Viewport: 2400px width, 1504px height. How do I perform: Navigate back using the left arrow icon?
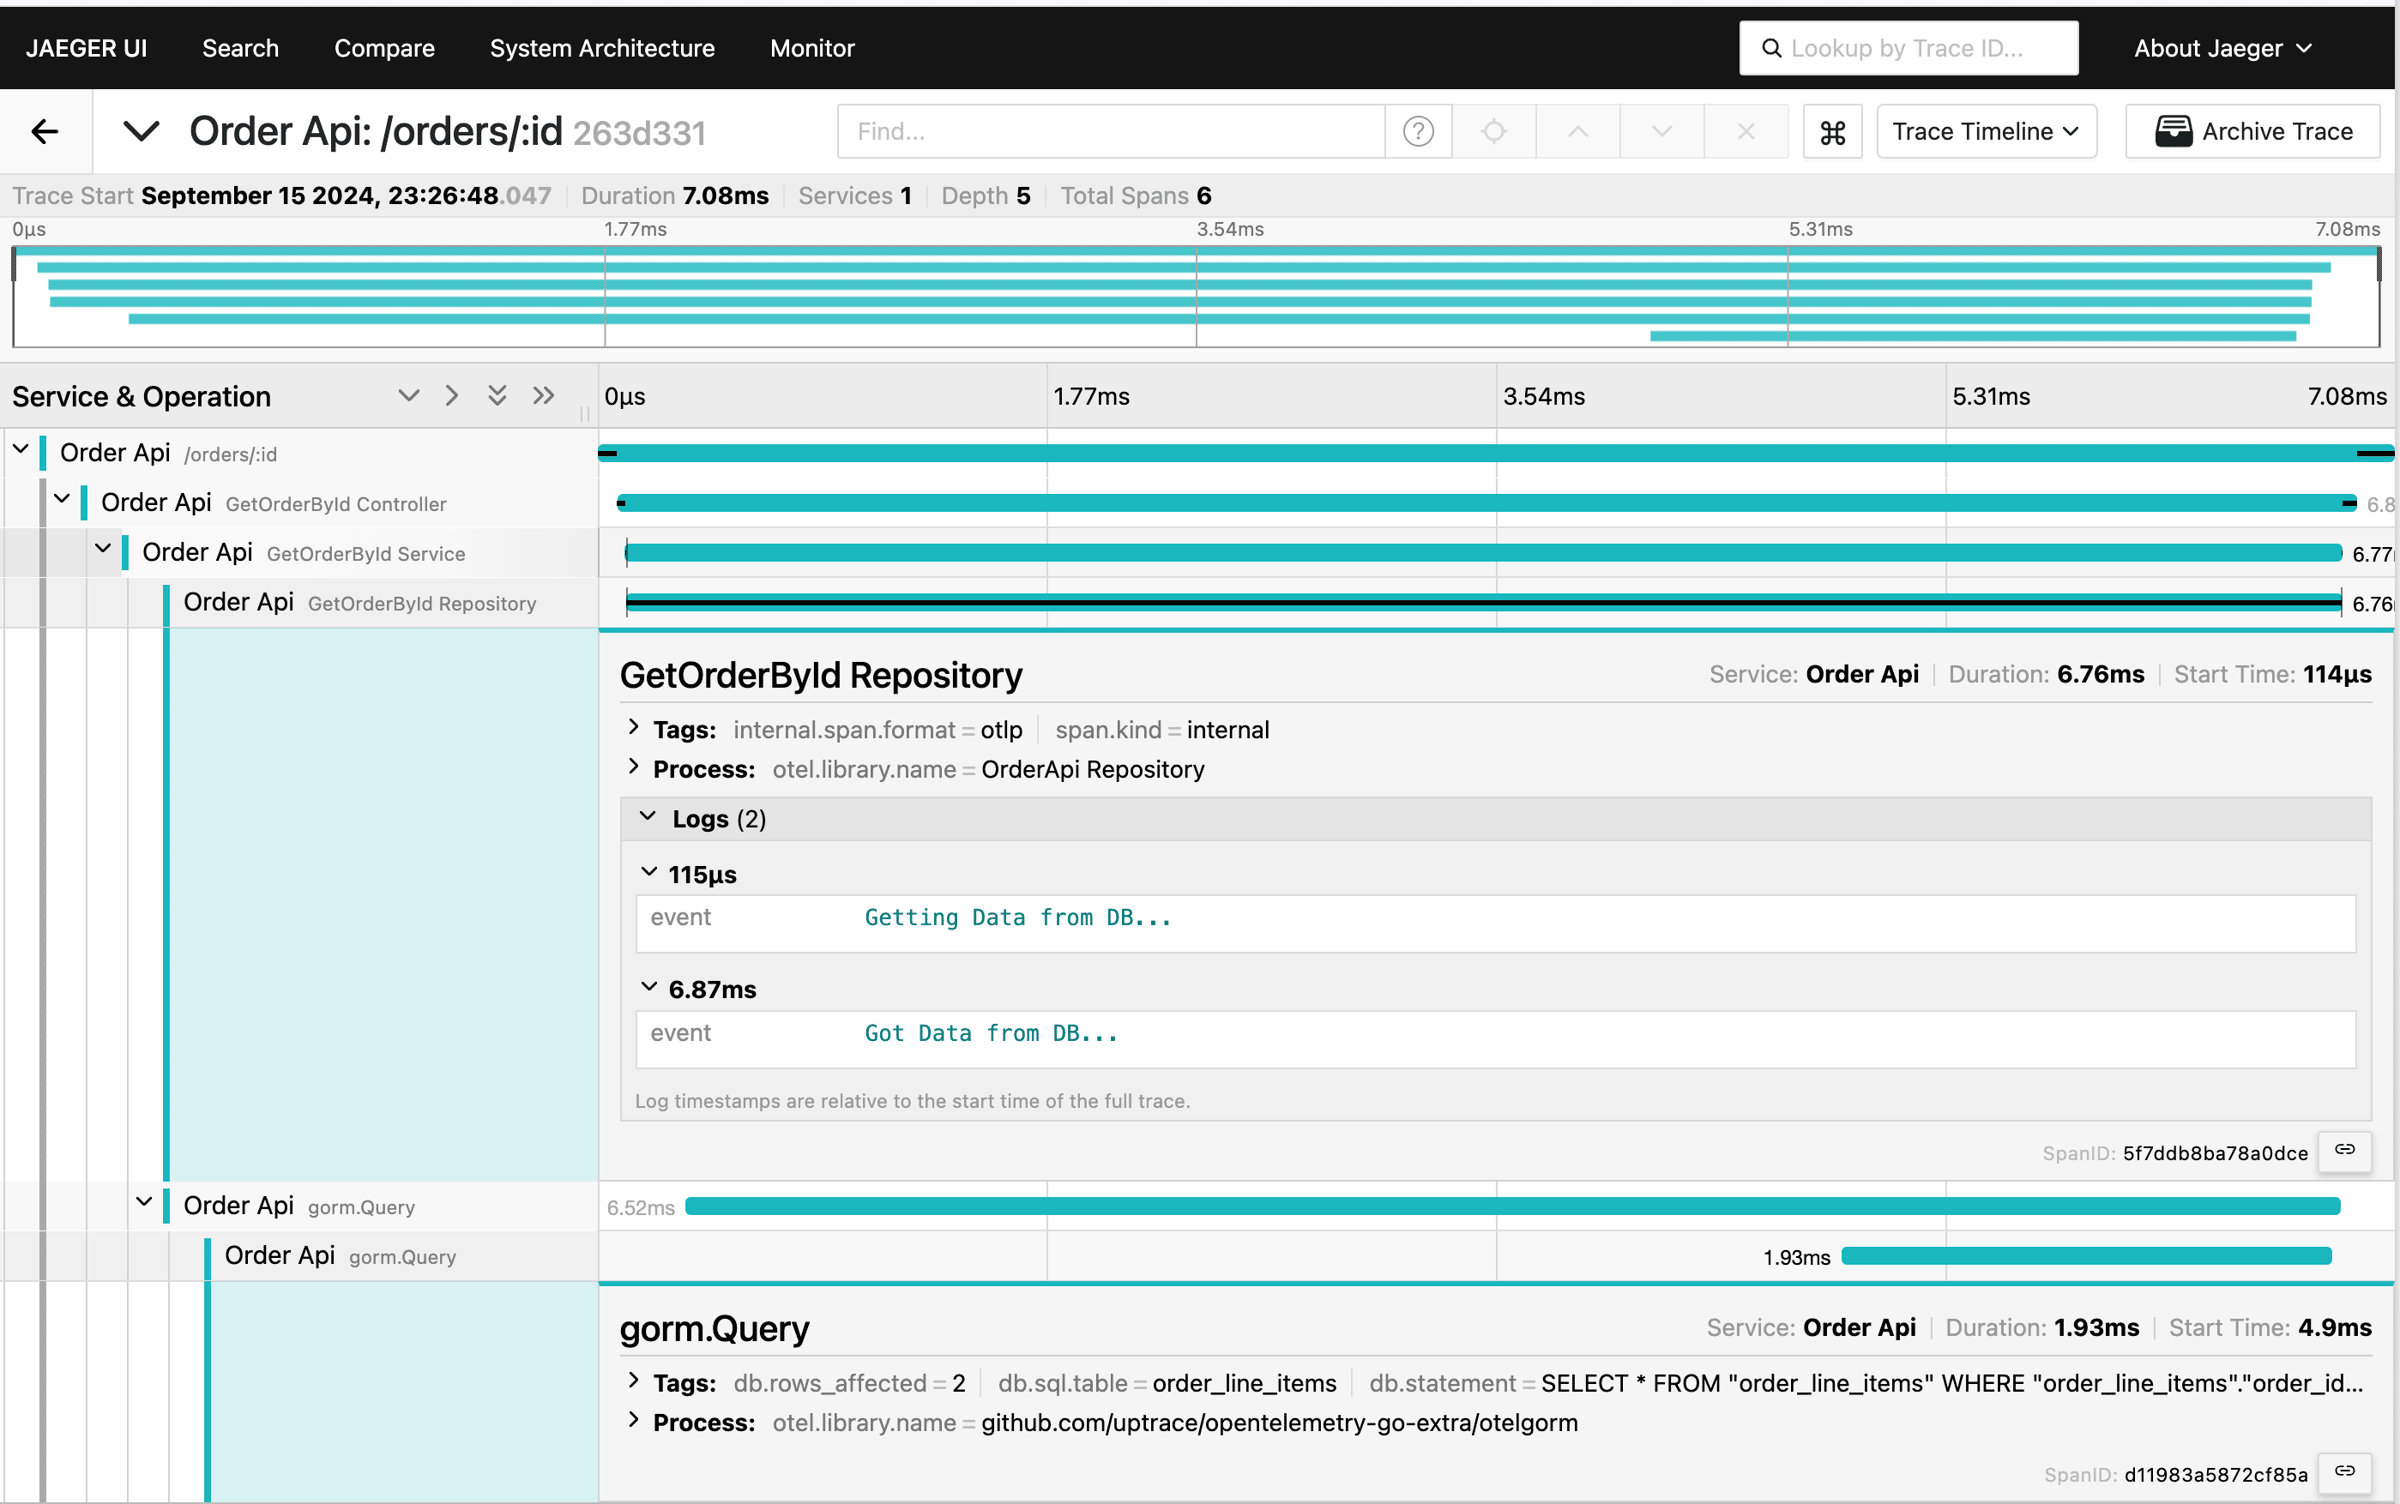pos(45,131)
